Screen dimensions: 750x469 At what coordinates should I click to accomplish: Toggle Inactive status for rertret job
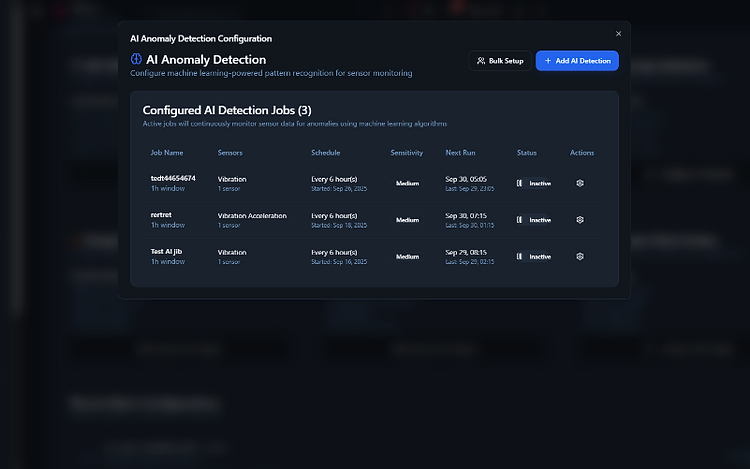pyautogui.click(x=534, y=220)
